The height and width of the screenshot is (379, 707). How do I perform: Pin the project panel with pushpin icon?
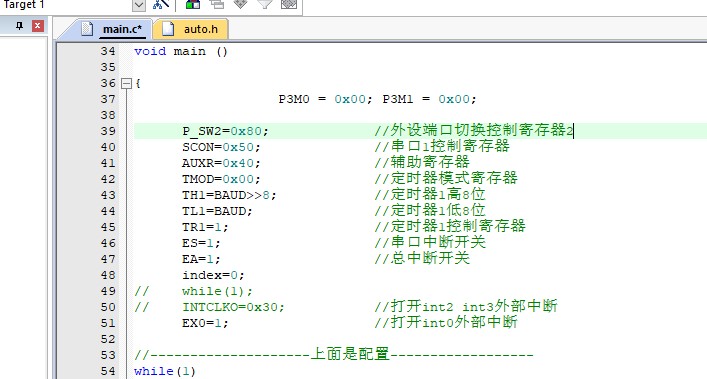coord(19,26)
